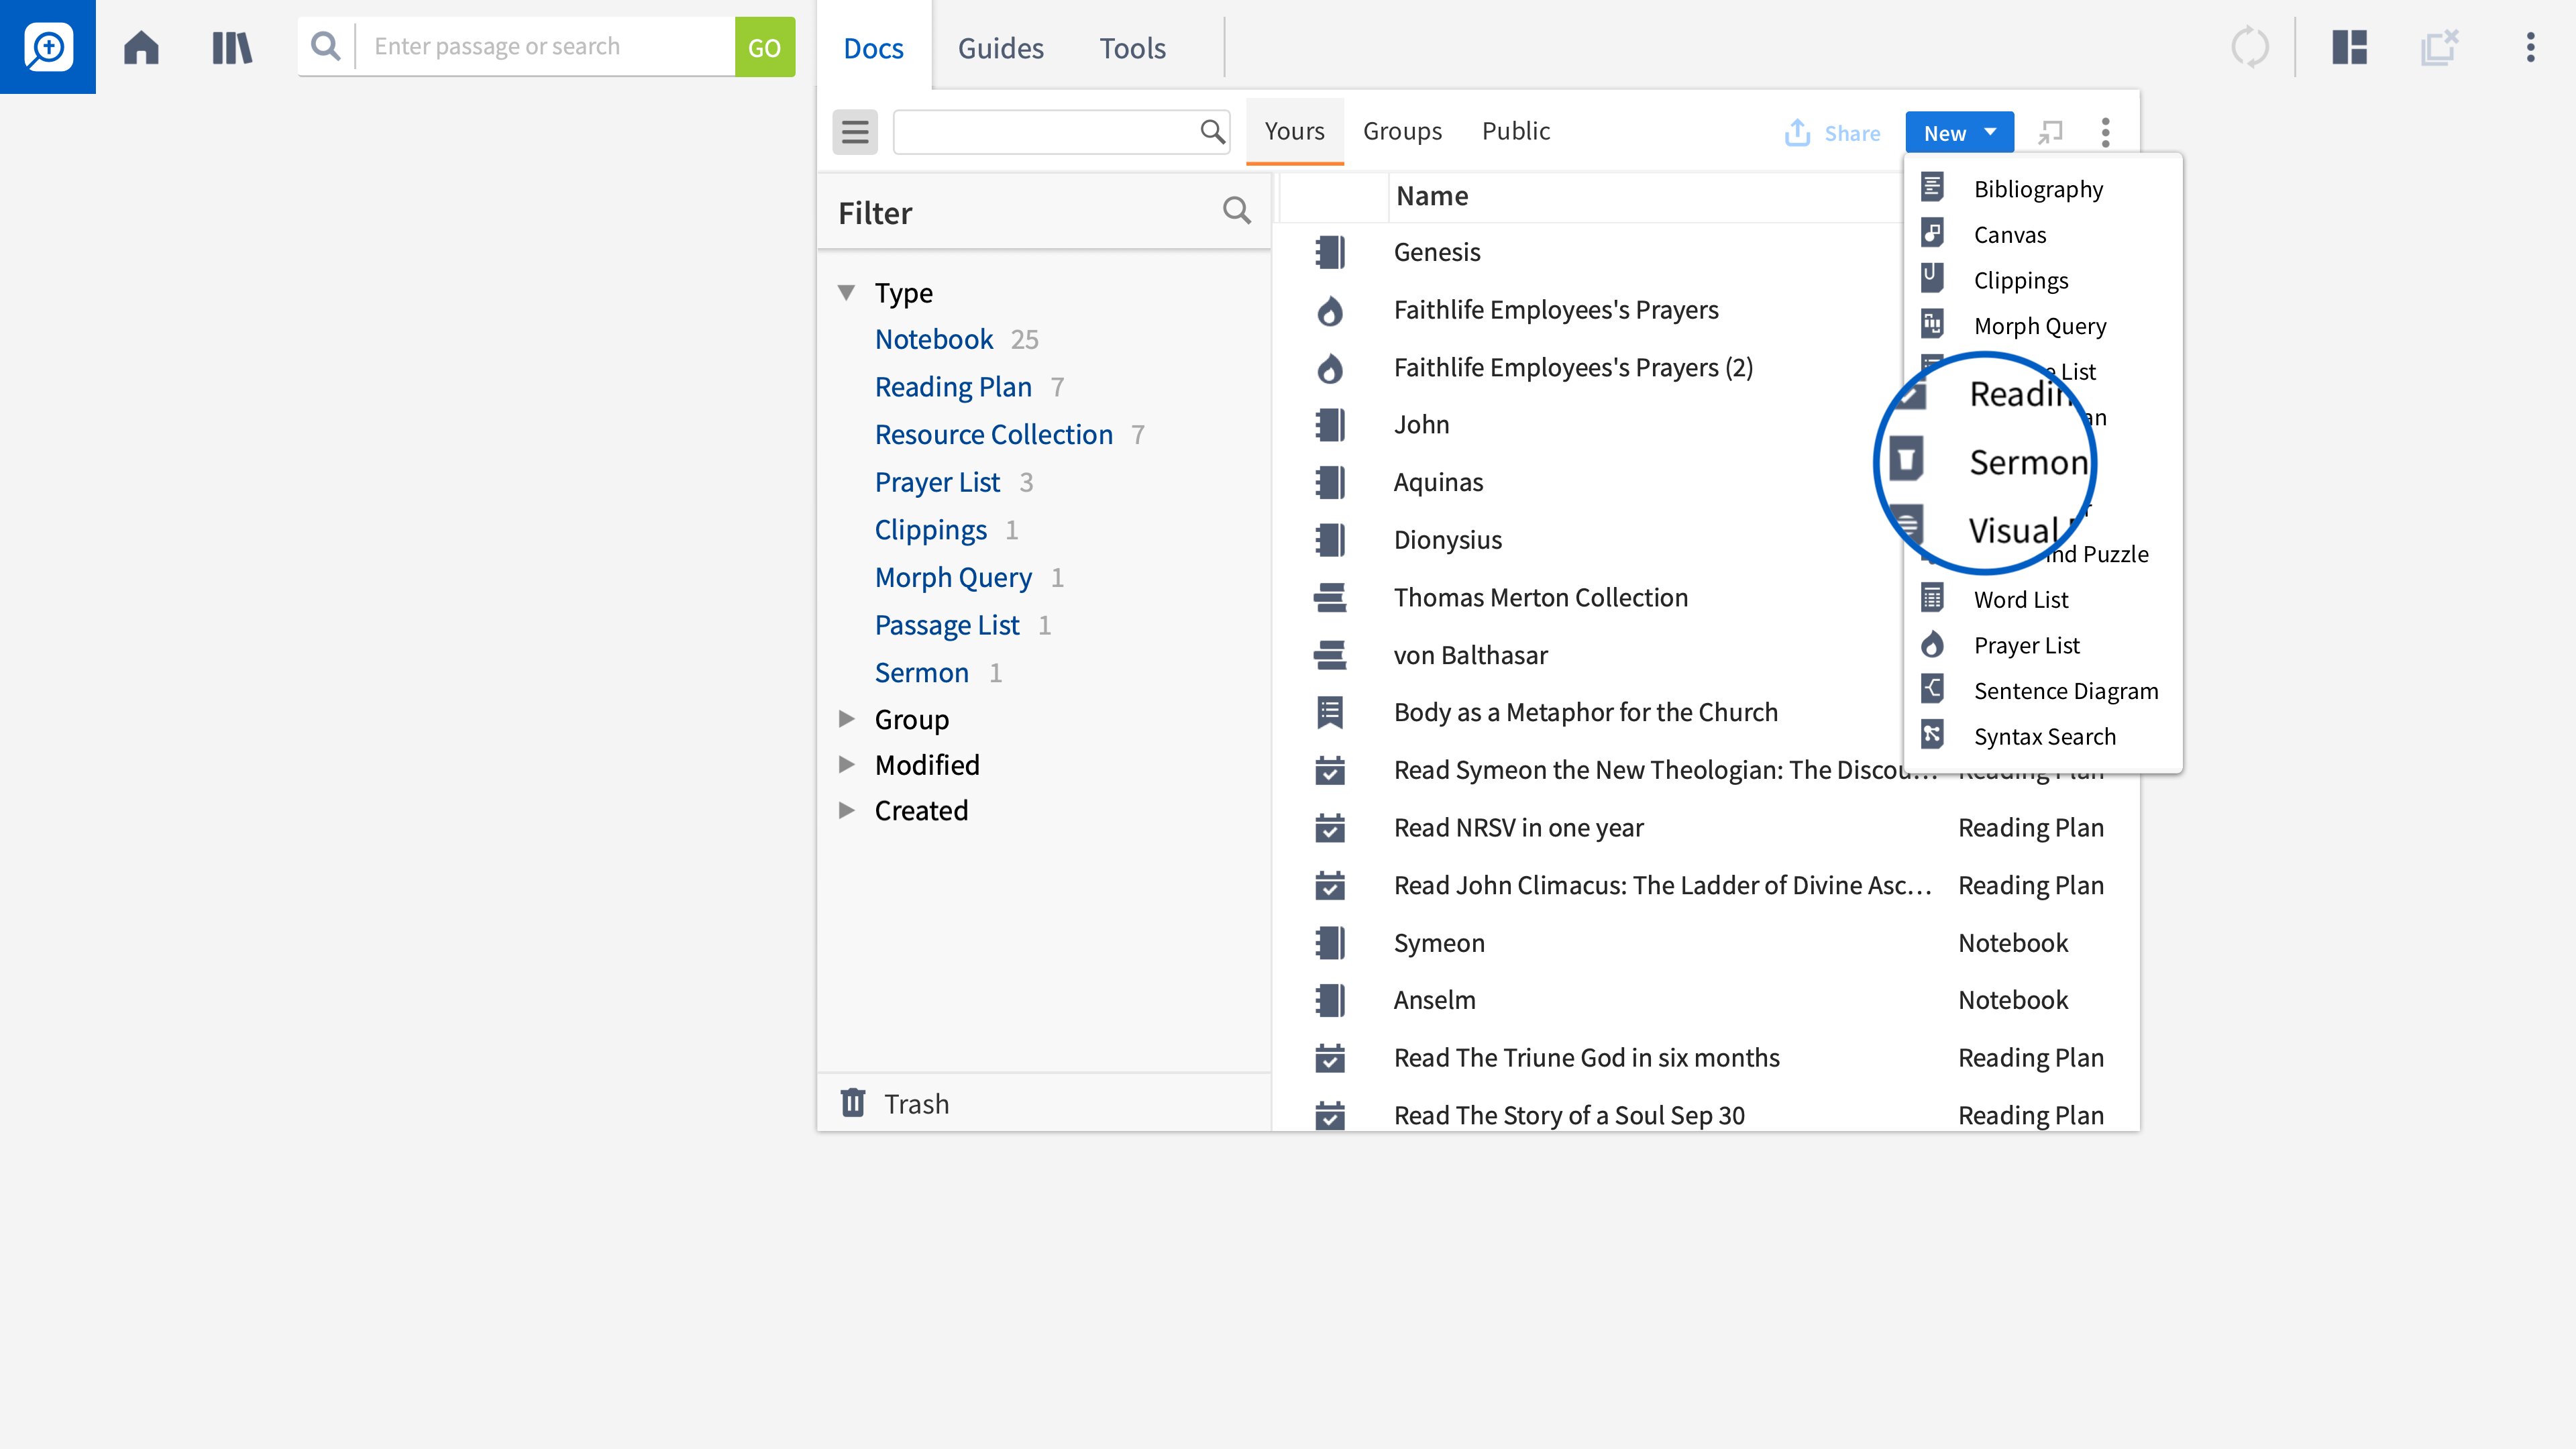Click the Bibliography icon in the New menu

[x=1932, y=187]
